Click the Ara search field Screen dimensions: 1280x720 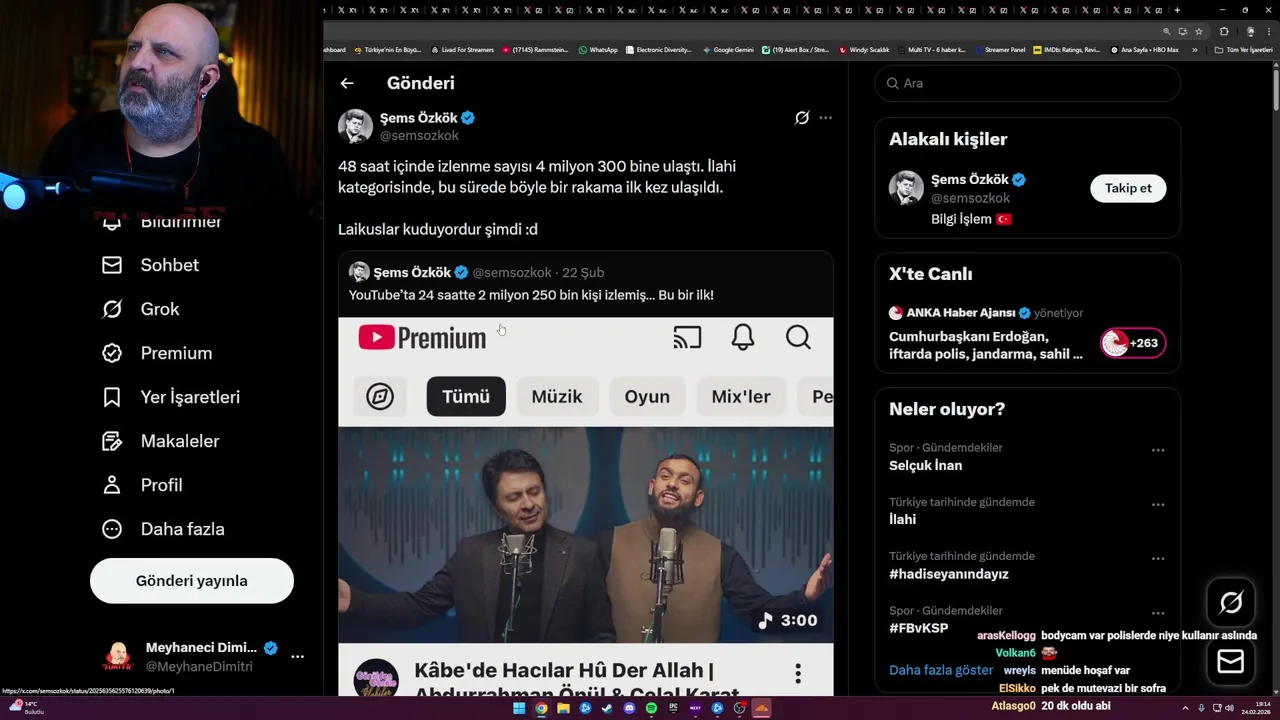(x=1028, y=83)
